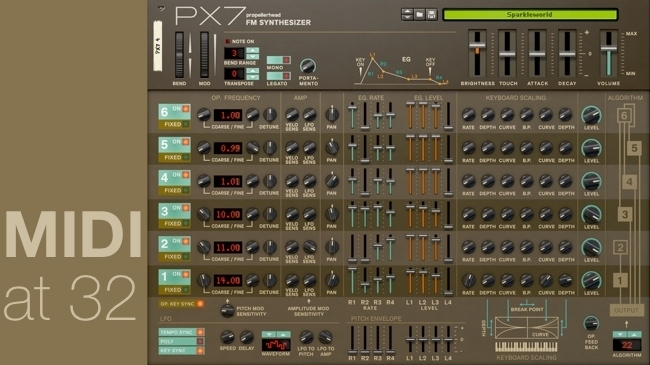The image size is (650, 365).
Task: Select operator 3 box in the algorithm diagram
Action: pos(625,214)
